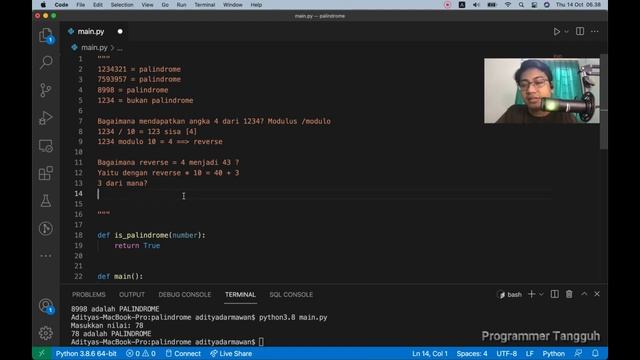The image size is (640, 360).
Task: Open the PROBLEMS panel tab
Action: (x=89, y=294)
